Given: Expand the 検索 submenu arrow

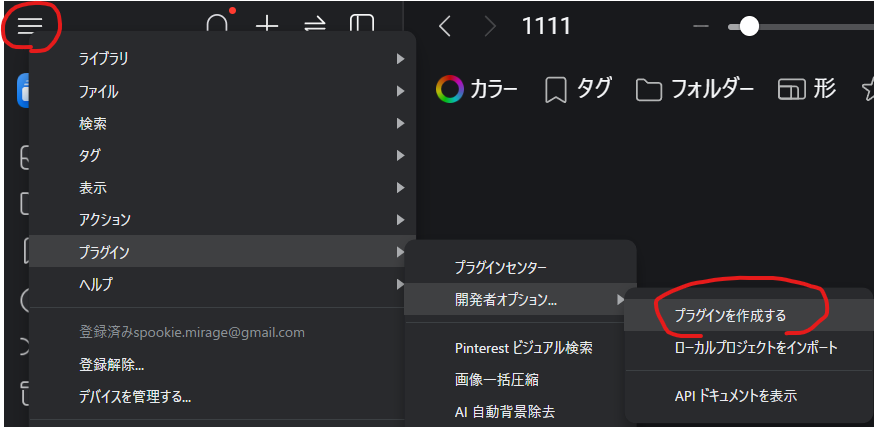Looking at the screenshot, I should [400, 123].
